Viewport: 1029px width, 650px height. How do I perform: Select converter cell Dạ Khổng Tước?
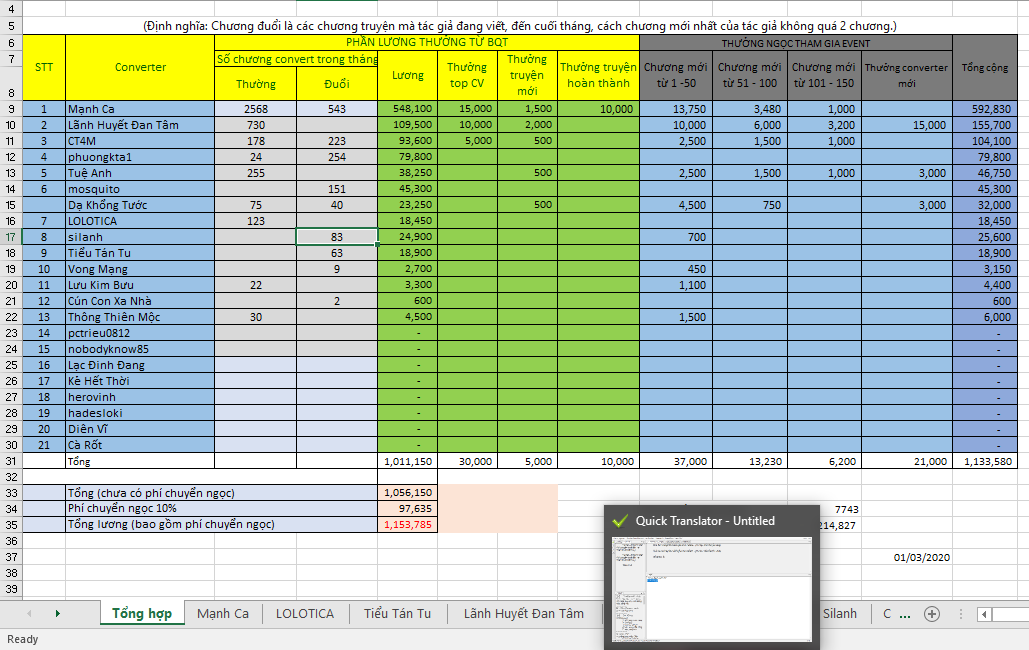pyautogui.click(x=140, y=205)
